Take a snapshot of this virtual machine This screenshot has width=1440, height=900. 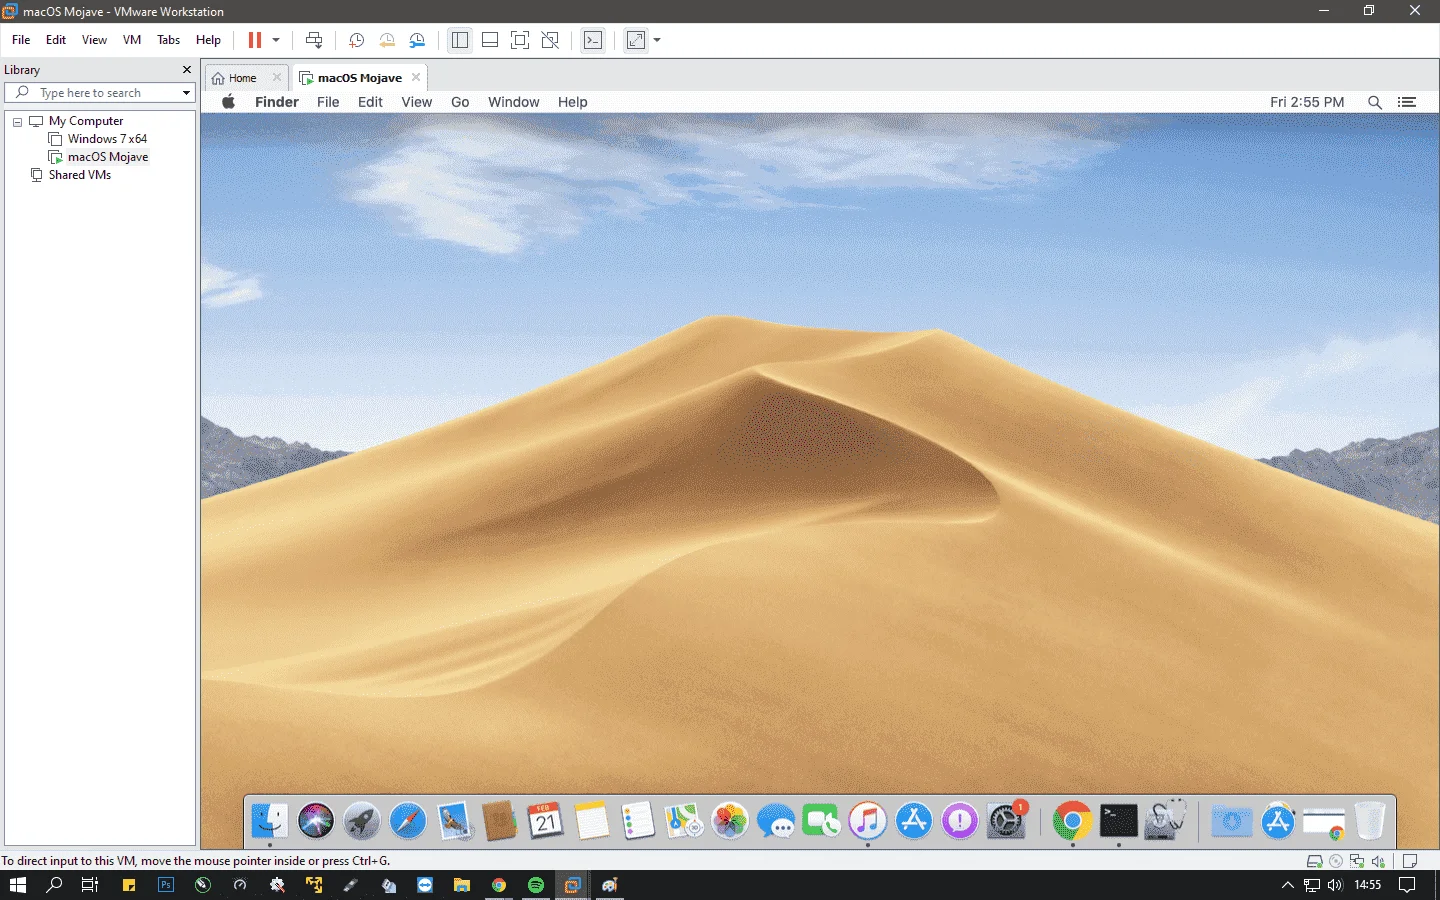point(356,40)
